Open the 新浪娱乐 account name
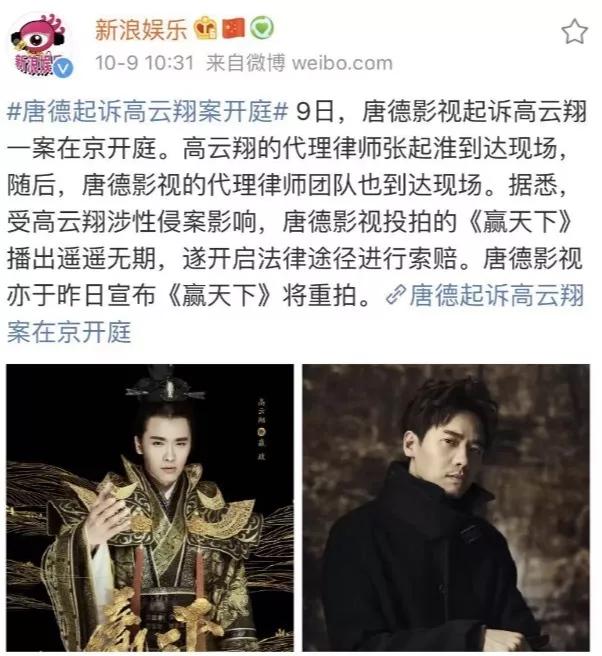 141,29
